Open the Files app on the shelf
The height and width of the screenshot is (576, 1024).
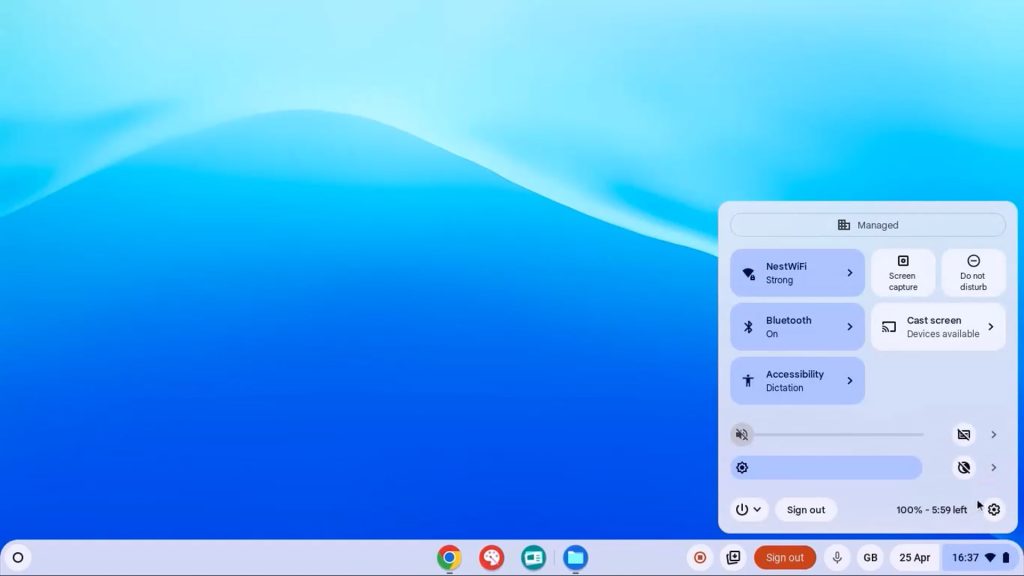[575, 558]
